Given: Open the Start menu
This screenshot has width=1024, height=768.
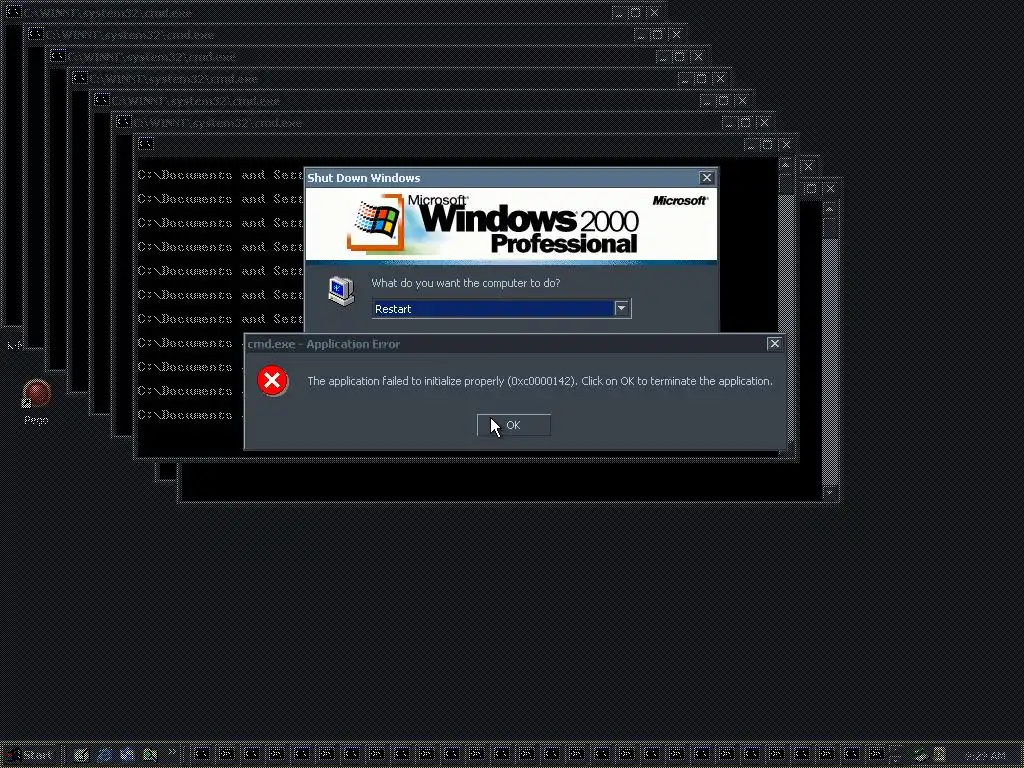Looking at the screenshot, I should click(29, 755).
